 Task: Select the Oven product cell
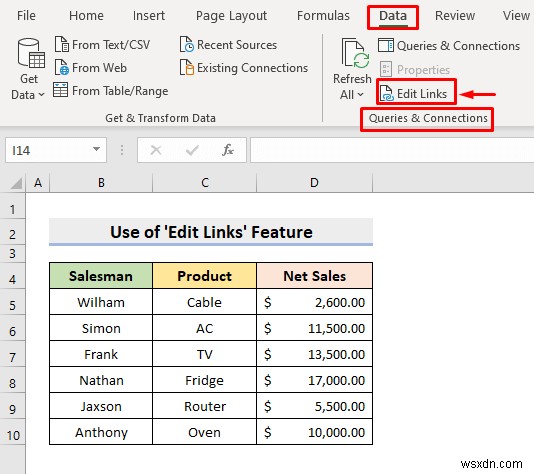(x=205, y=432)
